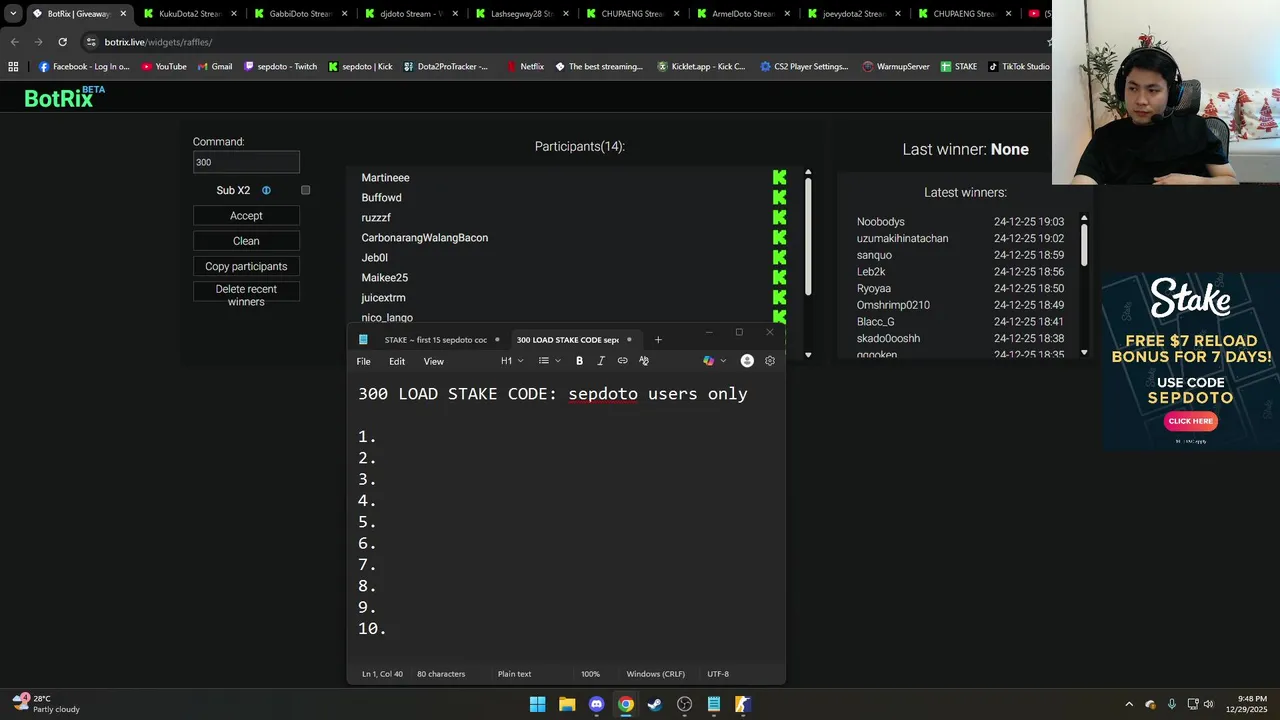
Task: Open Discord from taskbar
Action: point(597,704)
